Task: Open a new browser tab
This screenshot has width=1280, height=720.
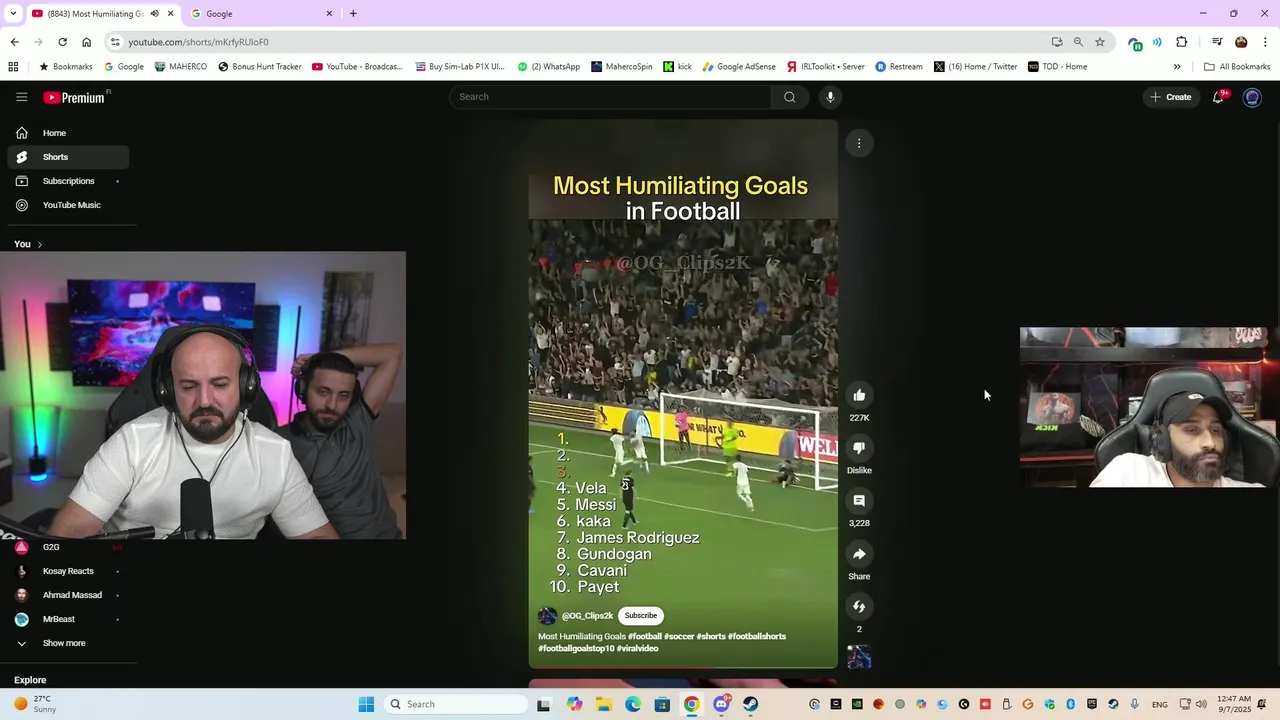Action: tap(353, 13)
